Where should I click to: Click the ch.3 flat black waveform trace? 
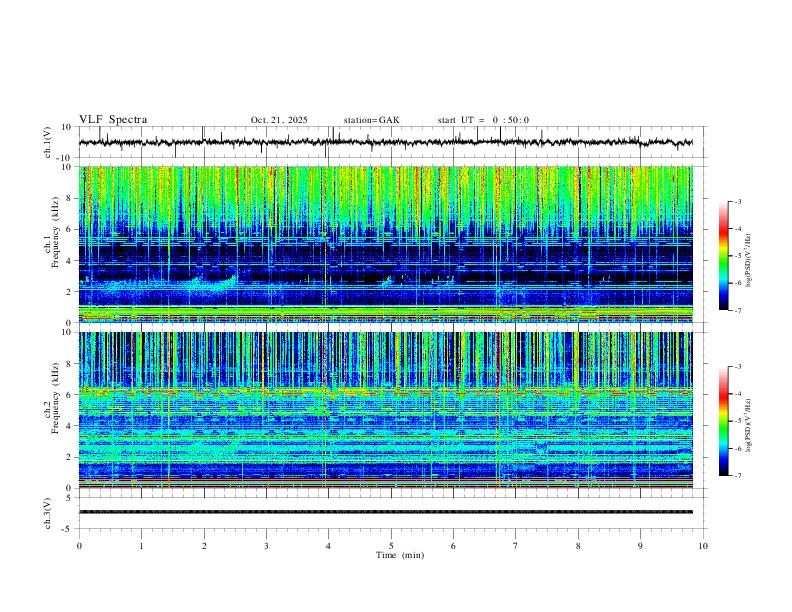click(x=385, y=512)
